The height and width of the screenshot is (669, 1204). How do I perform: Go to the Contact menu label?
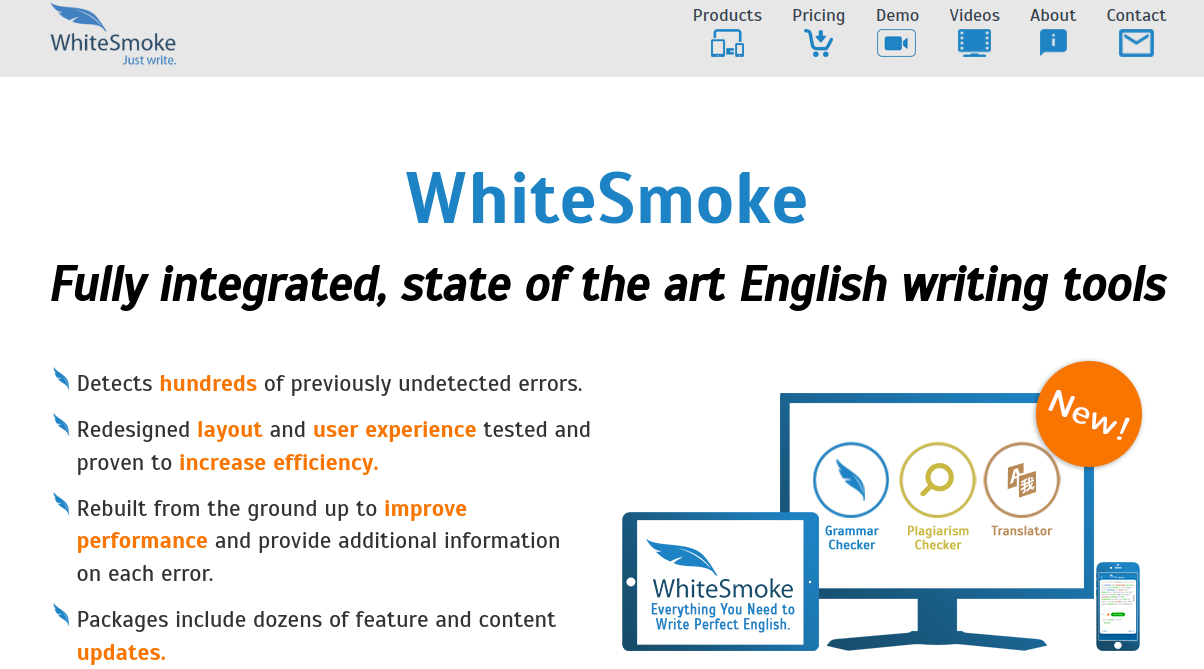pyautogui.click(x=1136, y=15)
